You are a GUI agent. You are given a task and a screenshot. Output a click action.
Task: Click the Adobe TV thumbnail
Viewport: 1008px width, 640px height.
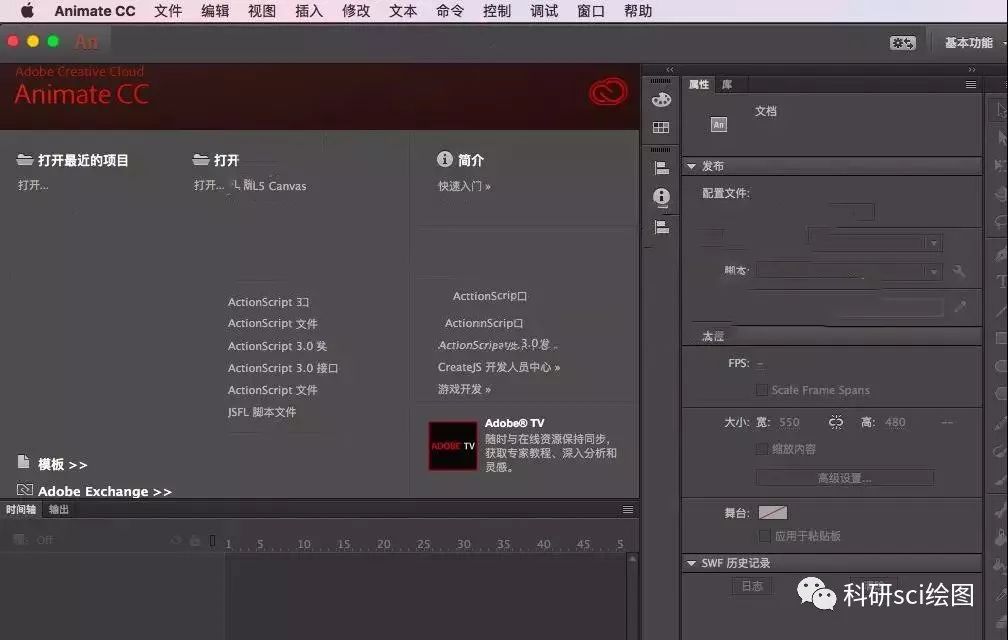click(x=453, y=445)
